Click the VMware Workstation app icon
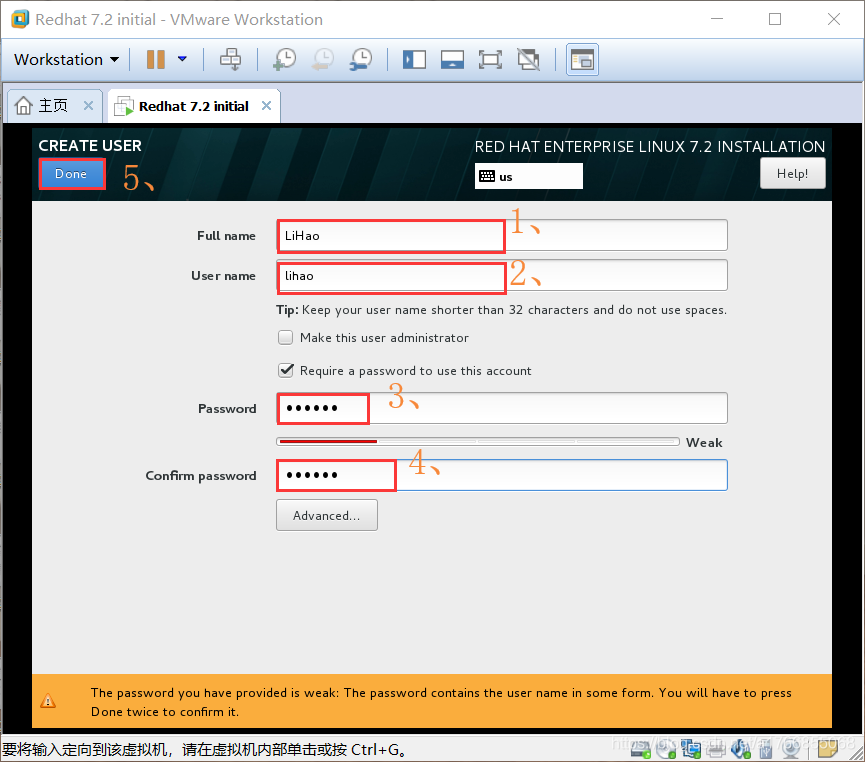Image resolution: width=865 pixels, height=762 pixels. 20,19
